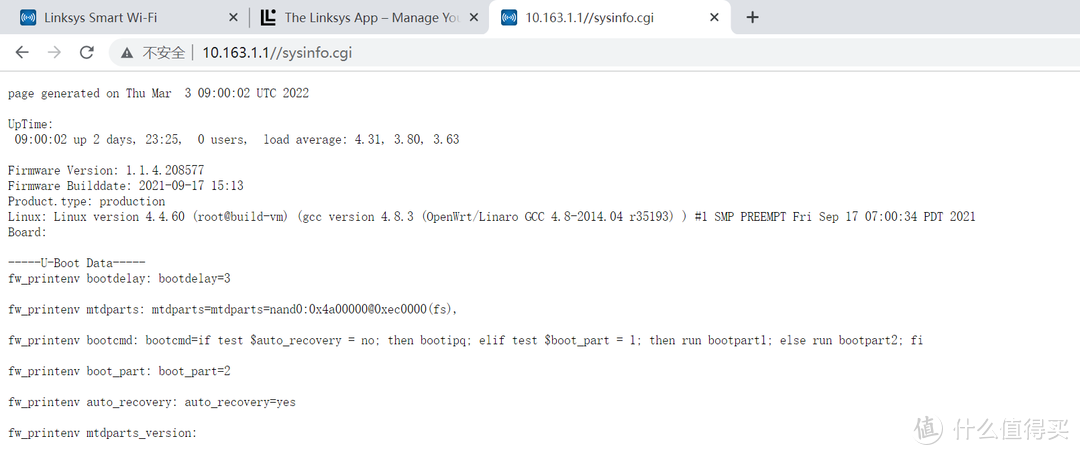Click the 'Linux: Linux version 4.4.60' line

[492, 217]
